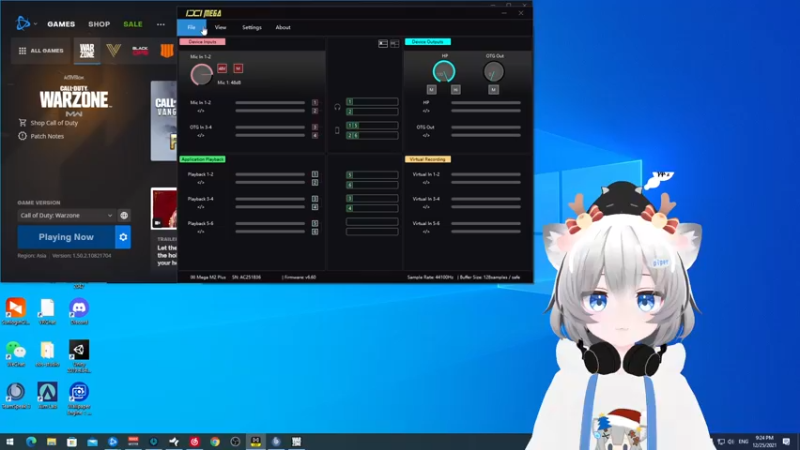This screenshot has width=800, height=450.
Task: Adjust the Mic In 1-2 gain knob
Action: pos(201,74)
